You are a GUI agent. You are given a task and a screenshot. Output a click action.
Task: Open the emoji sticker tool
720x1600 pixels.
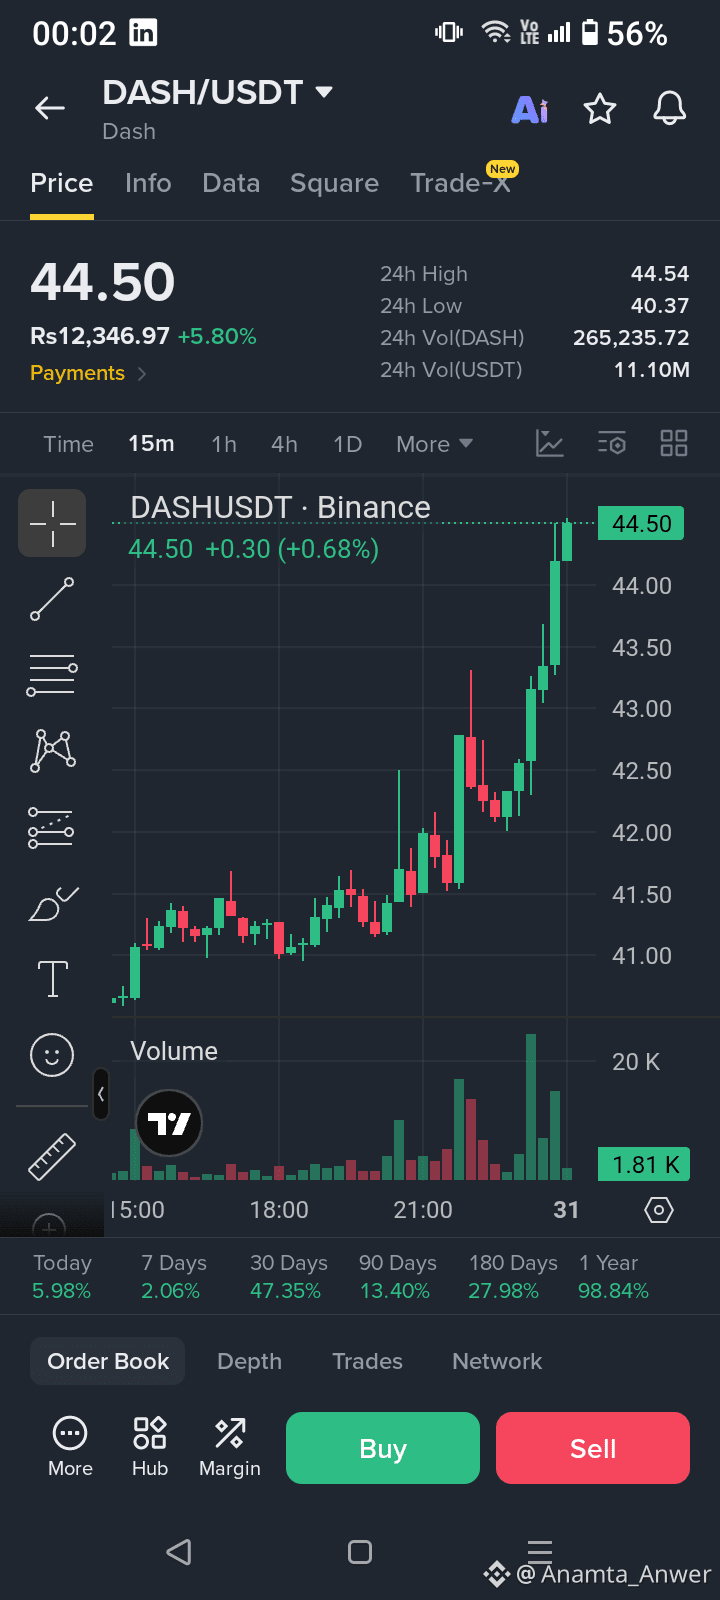pyautogui.click(x=52, y=1055)
